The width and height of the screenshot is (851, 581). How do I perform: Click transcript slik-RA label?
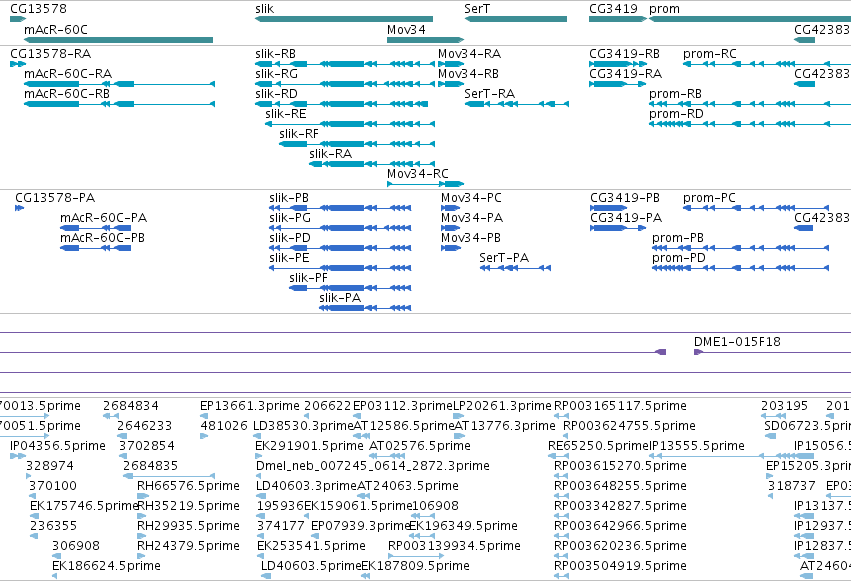(331, 154)
